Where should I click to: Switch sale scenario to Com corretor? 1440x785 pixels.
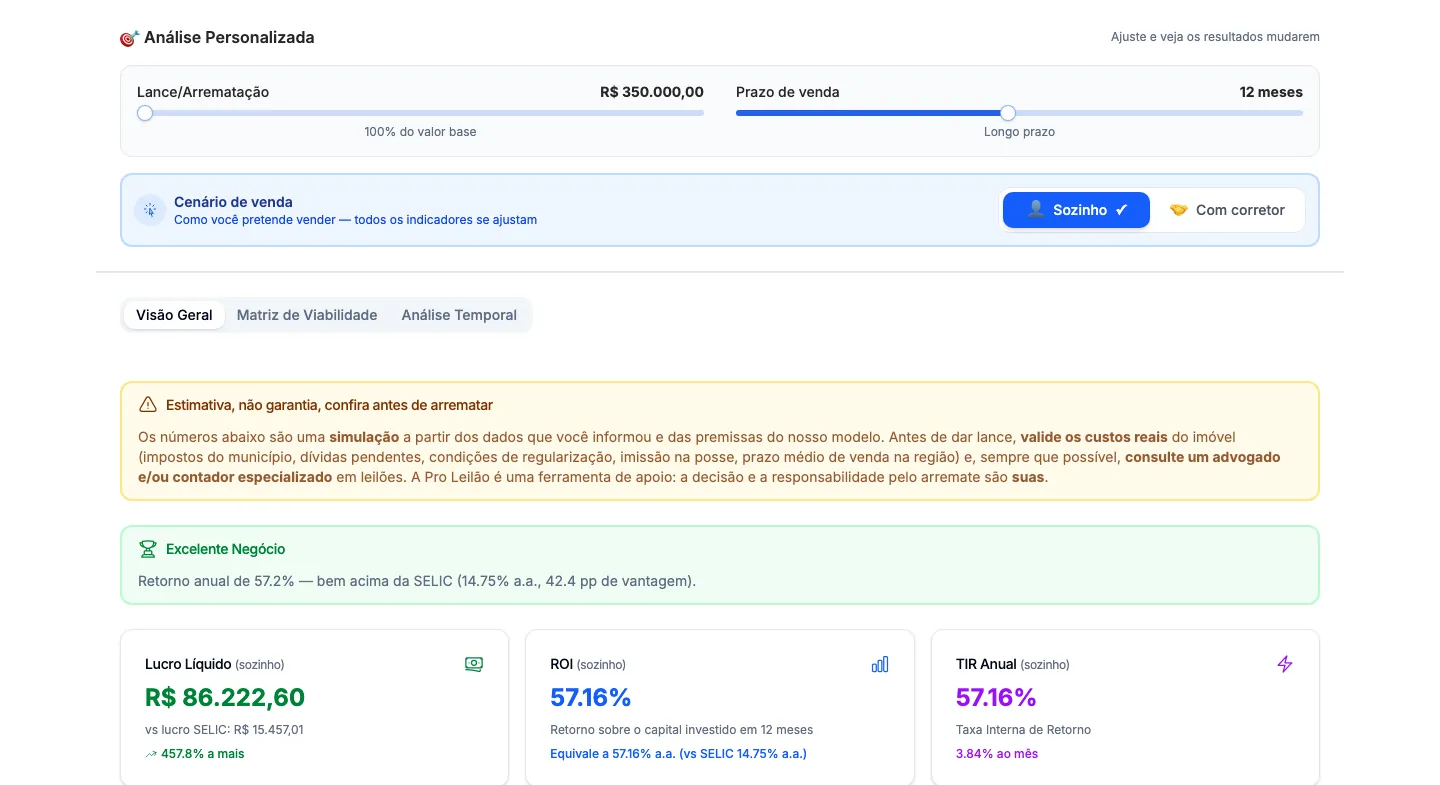click(x=1227, y=210)
